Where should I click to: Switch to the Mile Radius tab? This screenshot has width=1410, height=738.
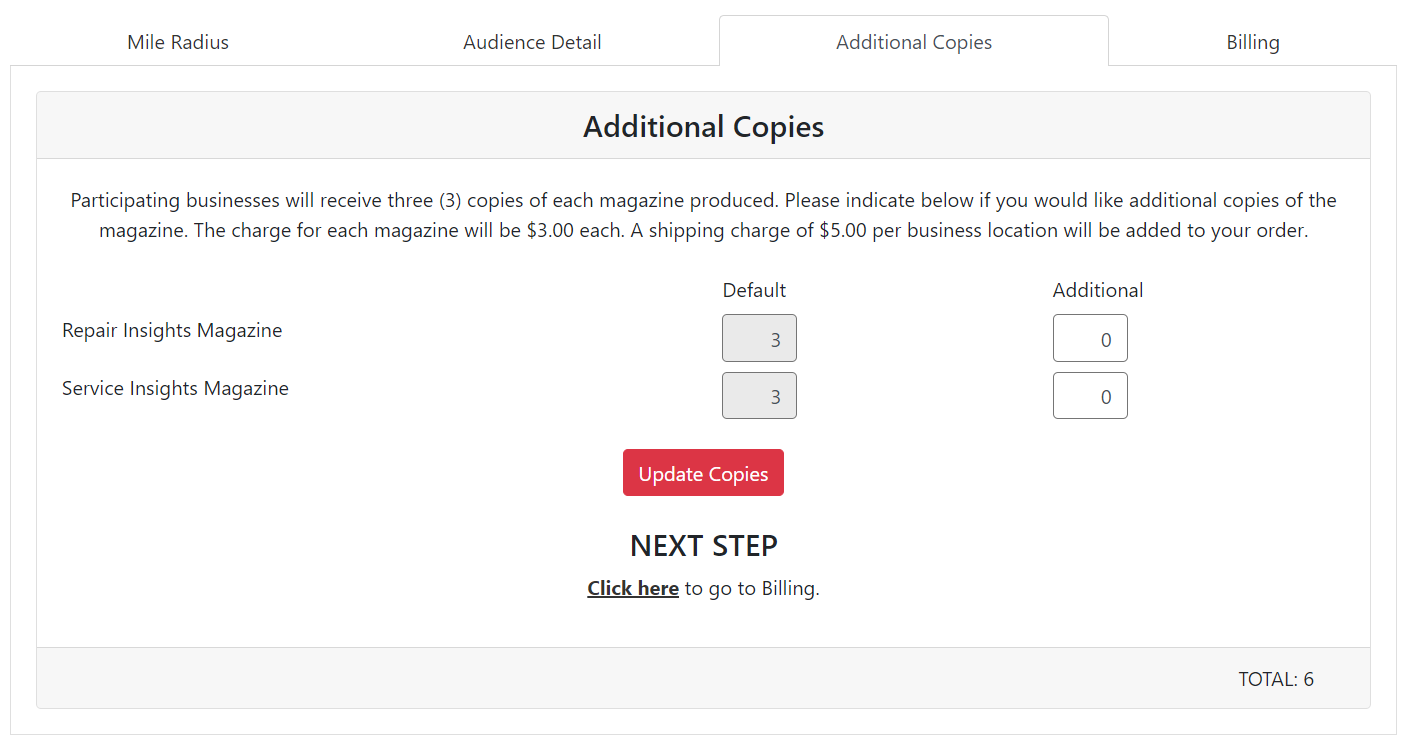tap(178, 42)
